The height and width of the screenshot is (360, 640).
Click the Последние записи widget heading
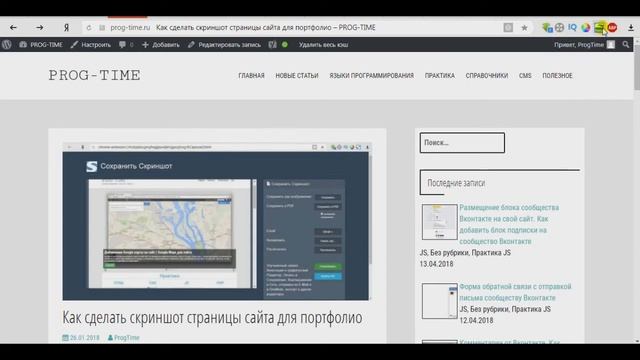[x=456, y=183]
